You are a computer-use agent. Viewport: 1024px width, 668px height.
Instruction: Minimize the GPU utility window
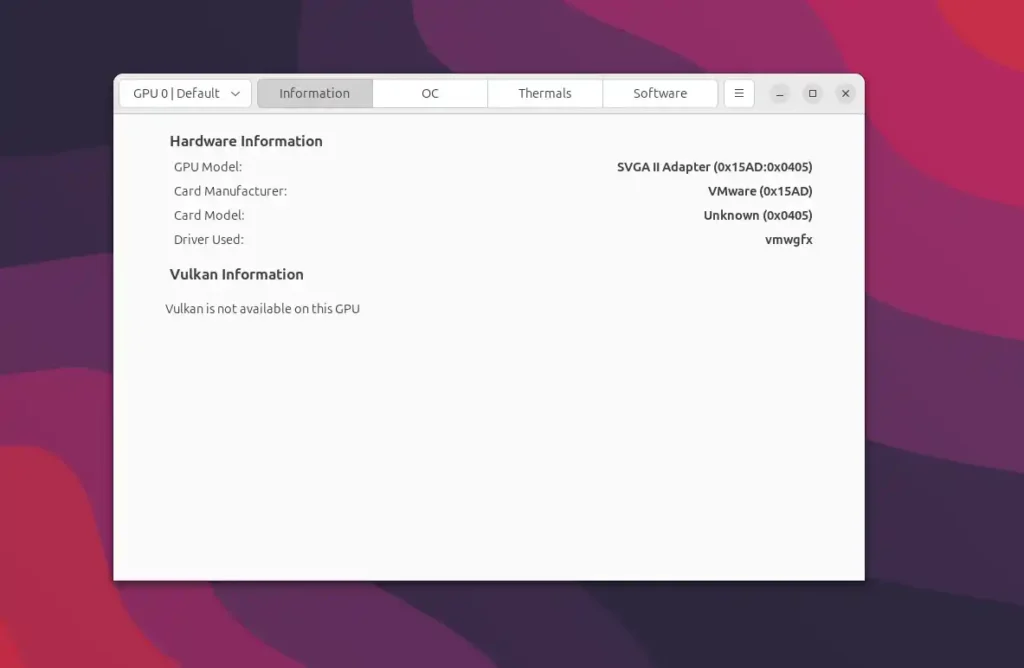click(780, 93)
